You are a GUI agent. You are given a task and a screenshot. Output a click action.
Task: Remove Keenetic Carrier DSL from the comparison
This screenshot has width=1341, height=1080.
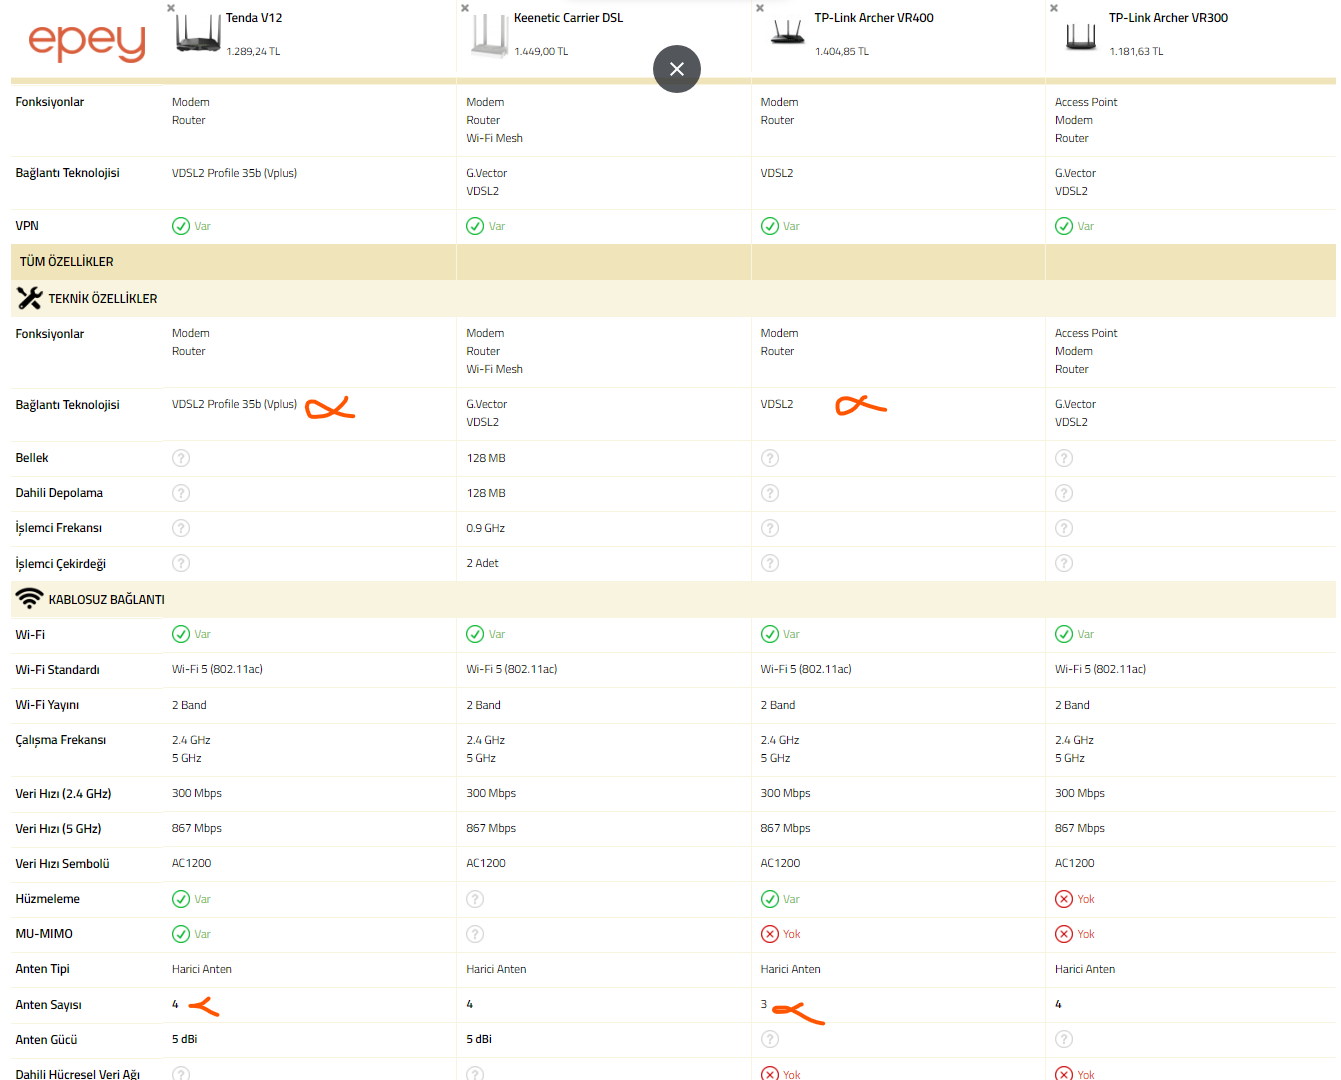coord(465,8)
